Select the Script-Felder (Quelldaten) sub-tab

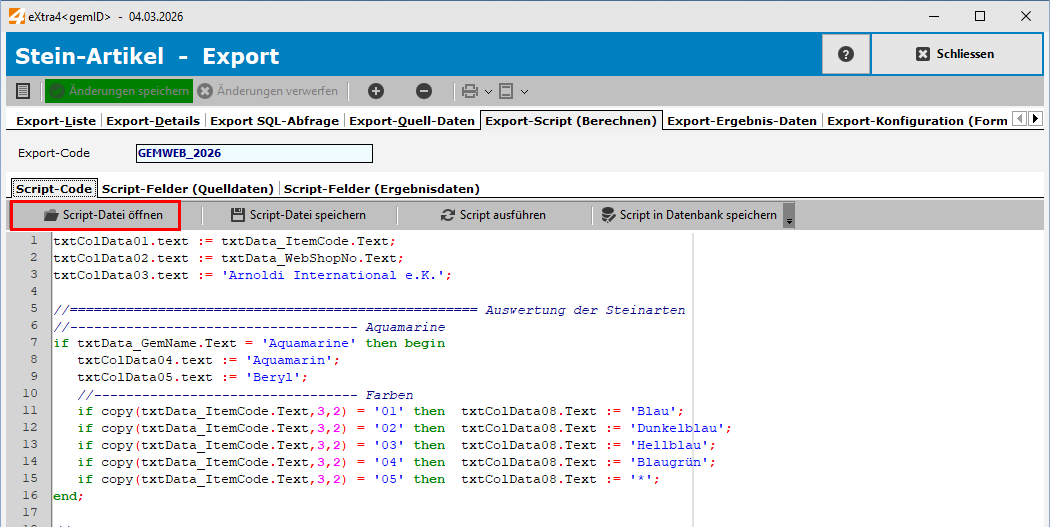pos(188,188)
